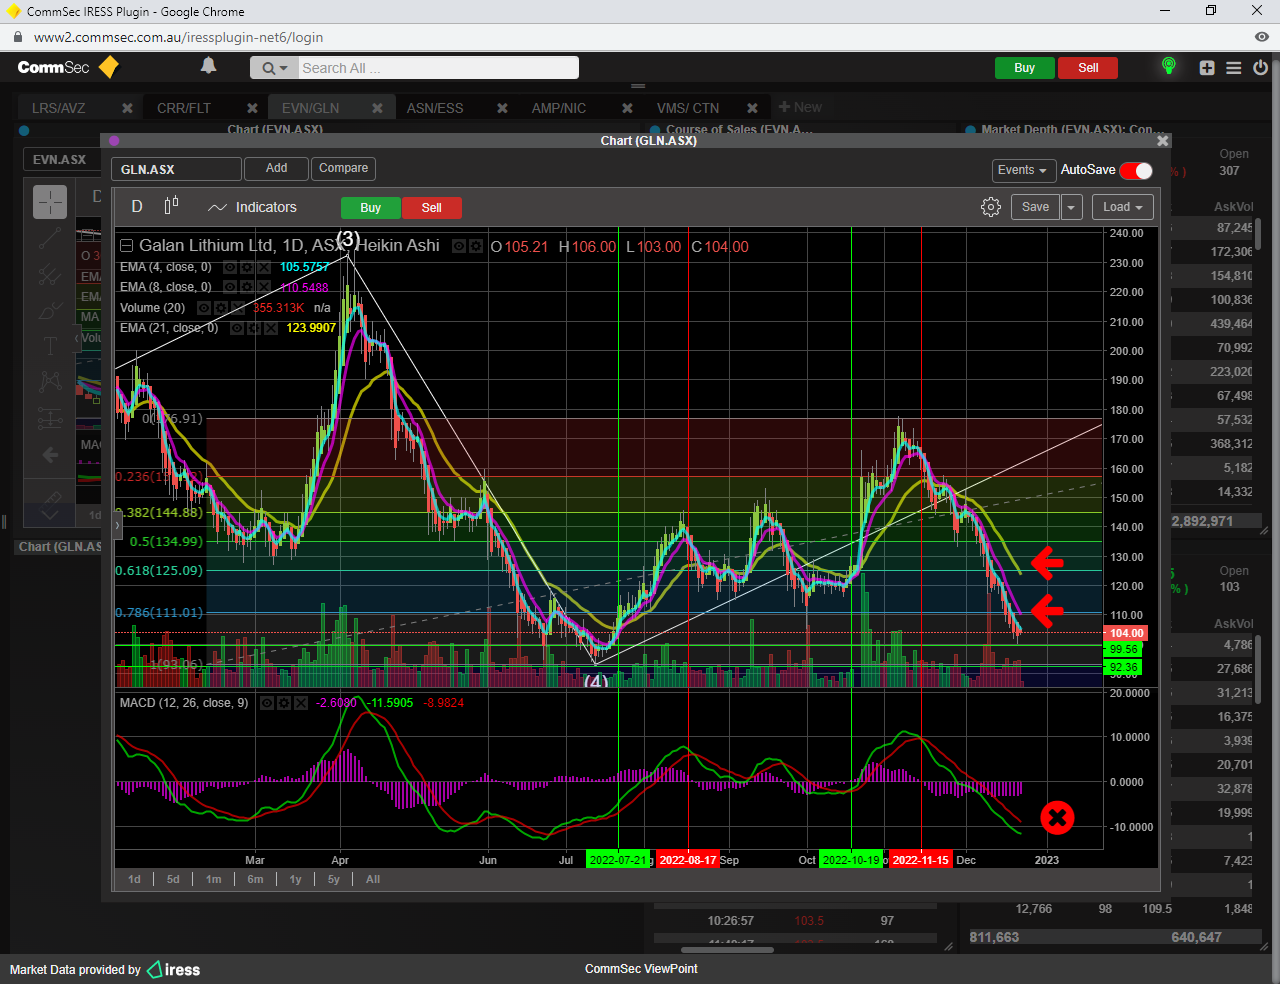Hide the Volume (20) indicator

[204, 308]
